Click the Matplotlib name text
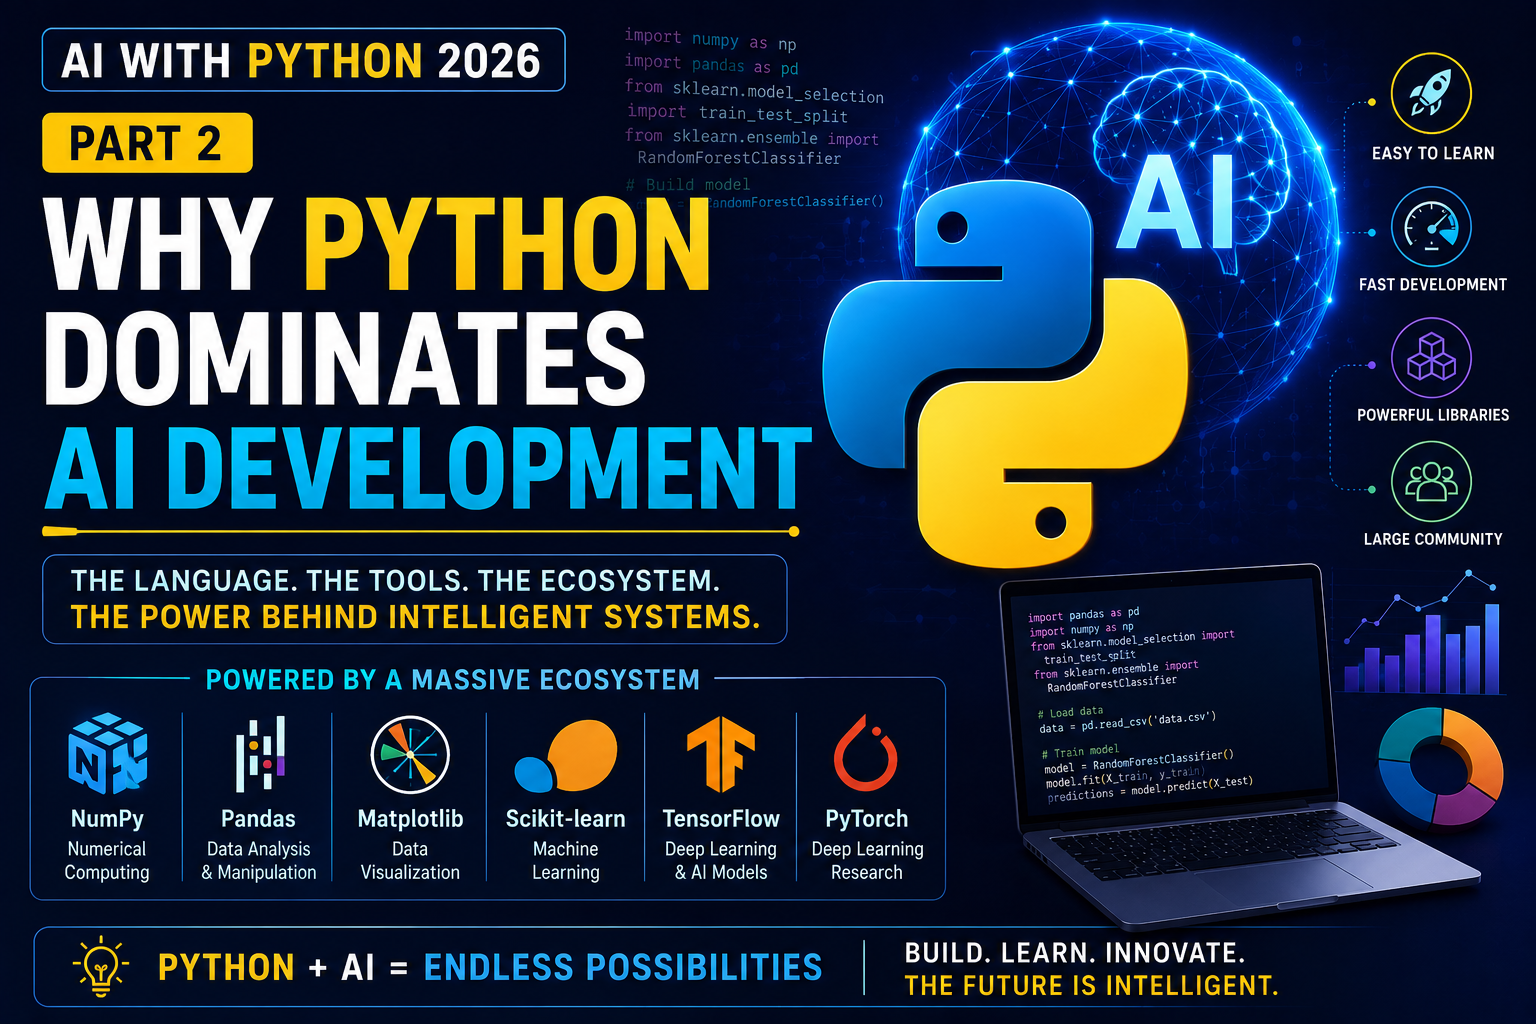 point(410,819)
